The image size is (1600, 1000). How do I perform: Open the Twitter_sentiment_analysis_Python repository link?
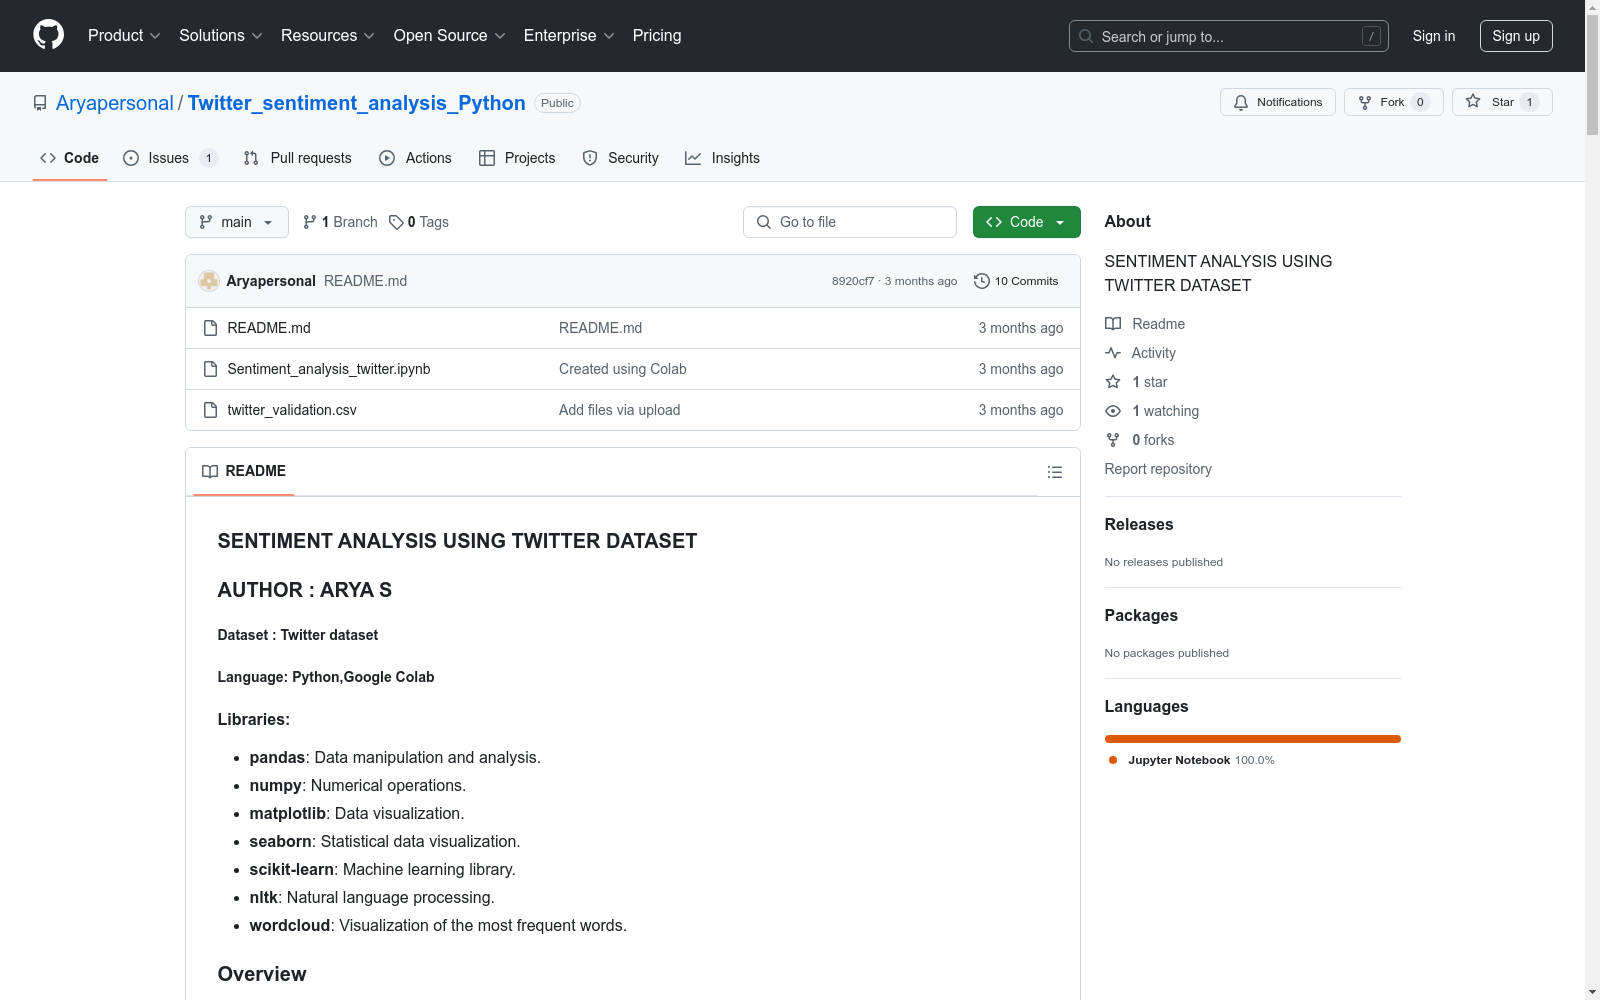[356, 103]
